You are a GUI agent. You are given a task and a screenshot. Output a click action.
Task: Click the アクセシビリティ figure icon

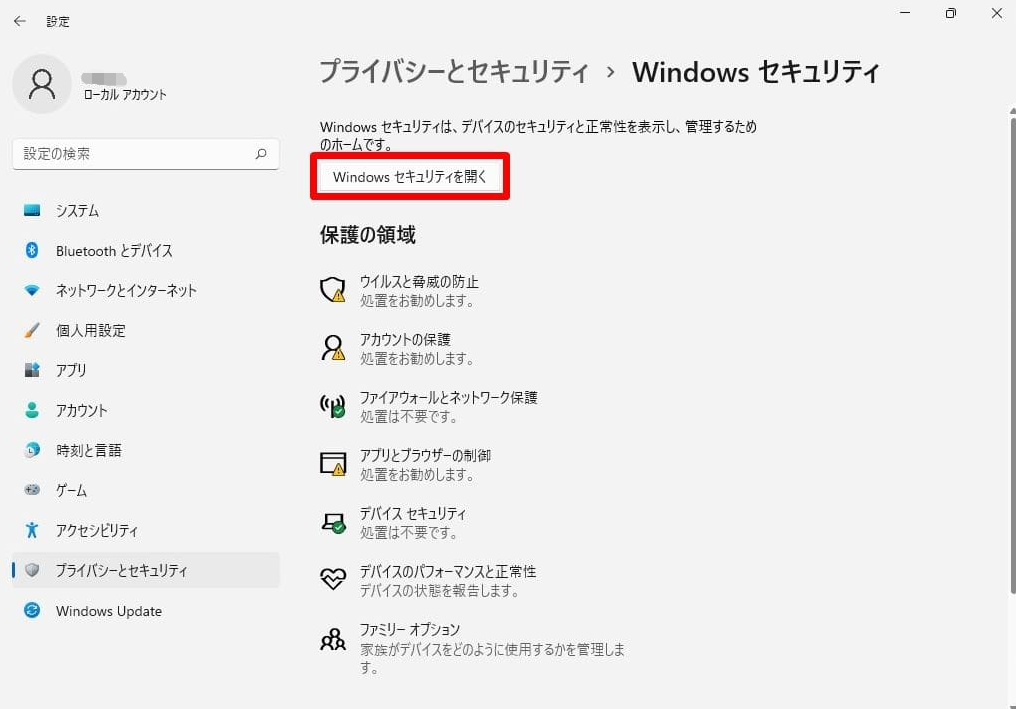point(32,530)
